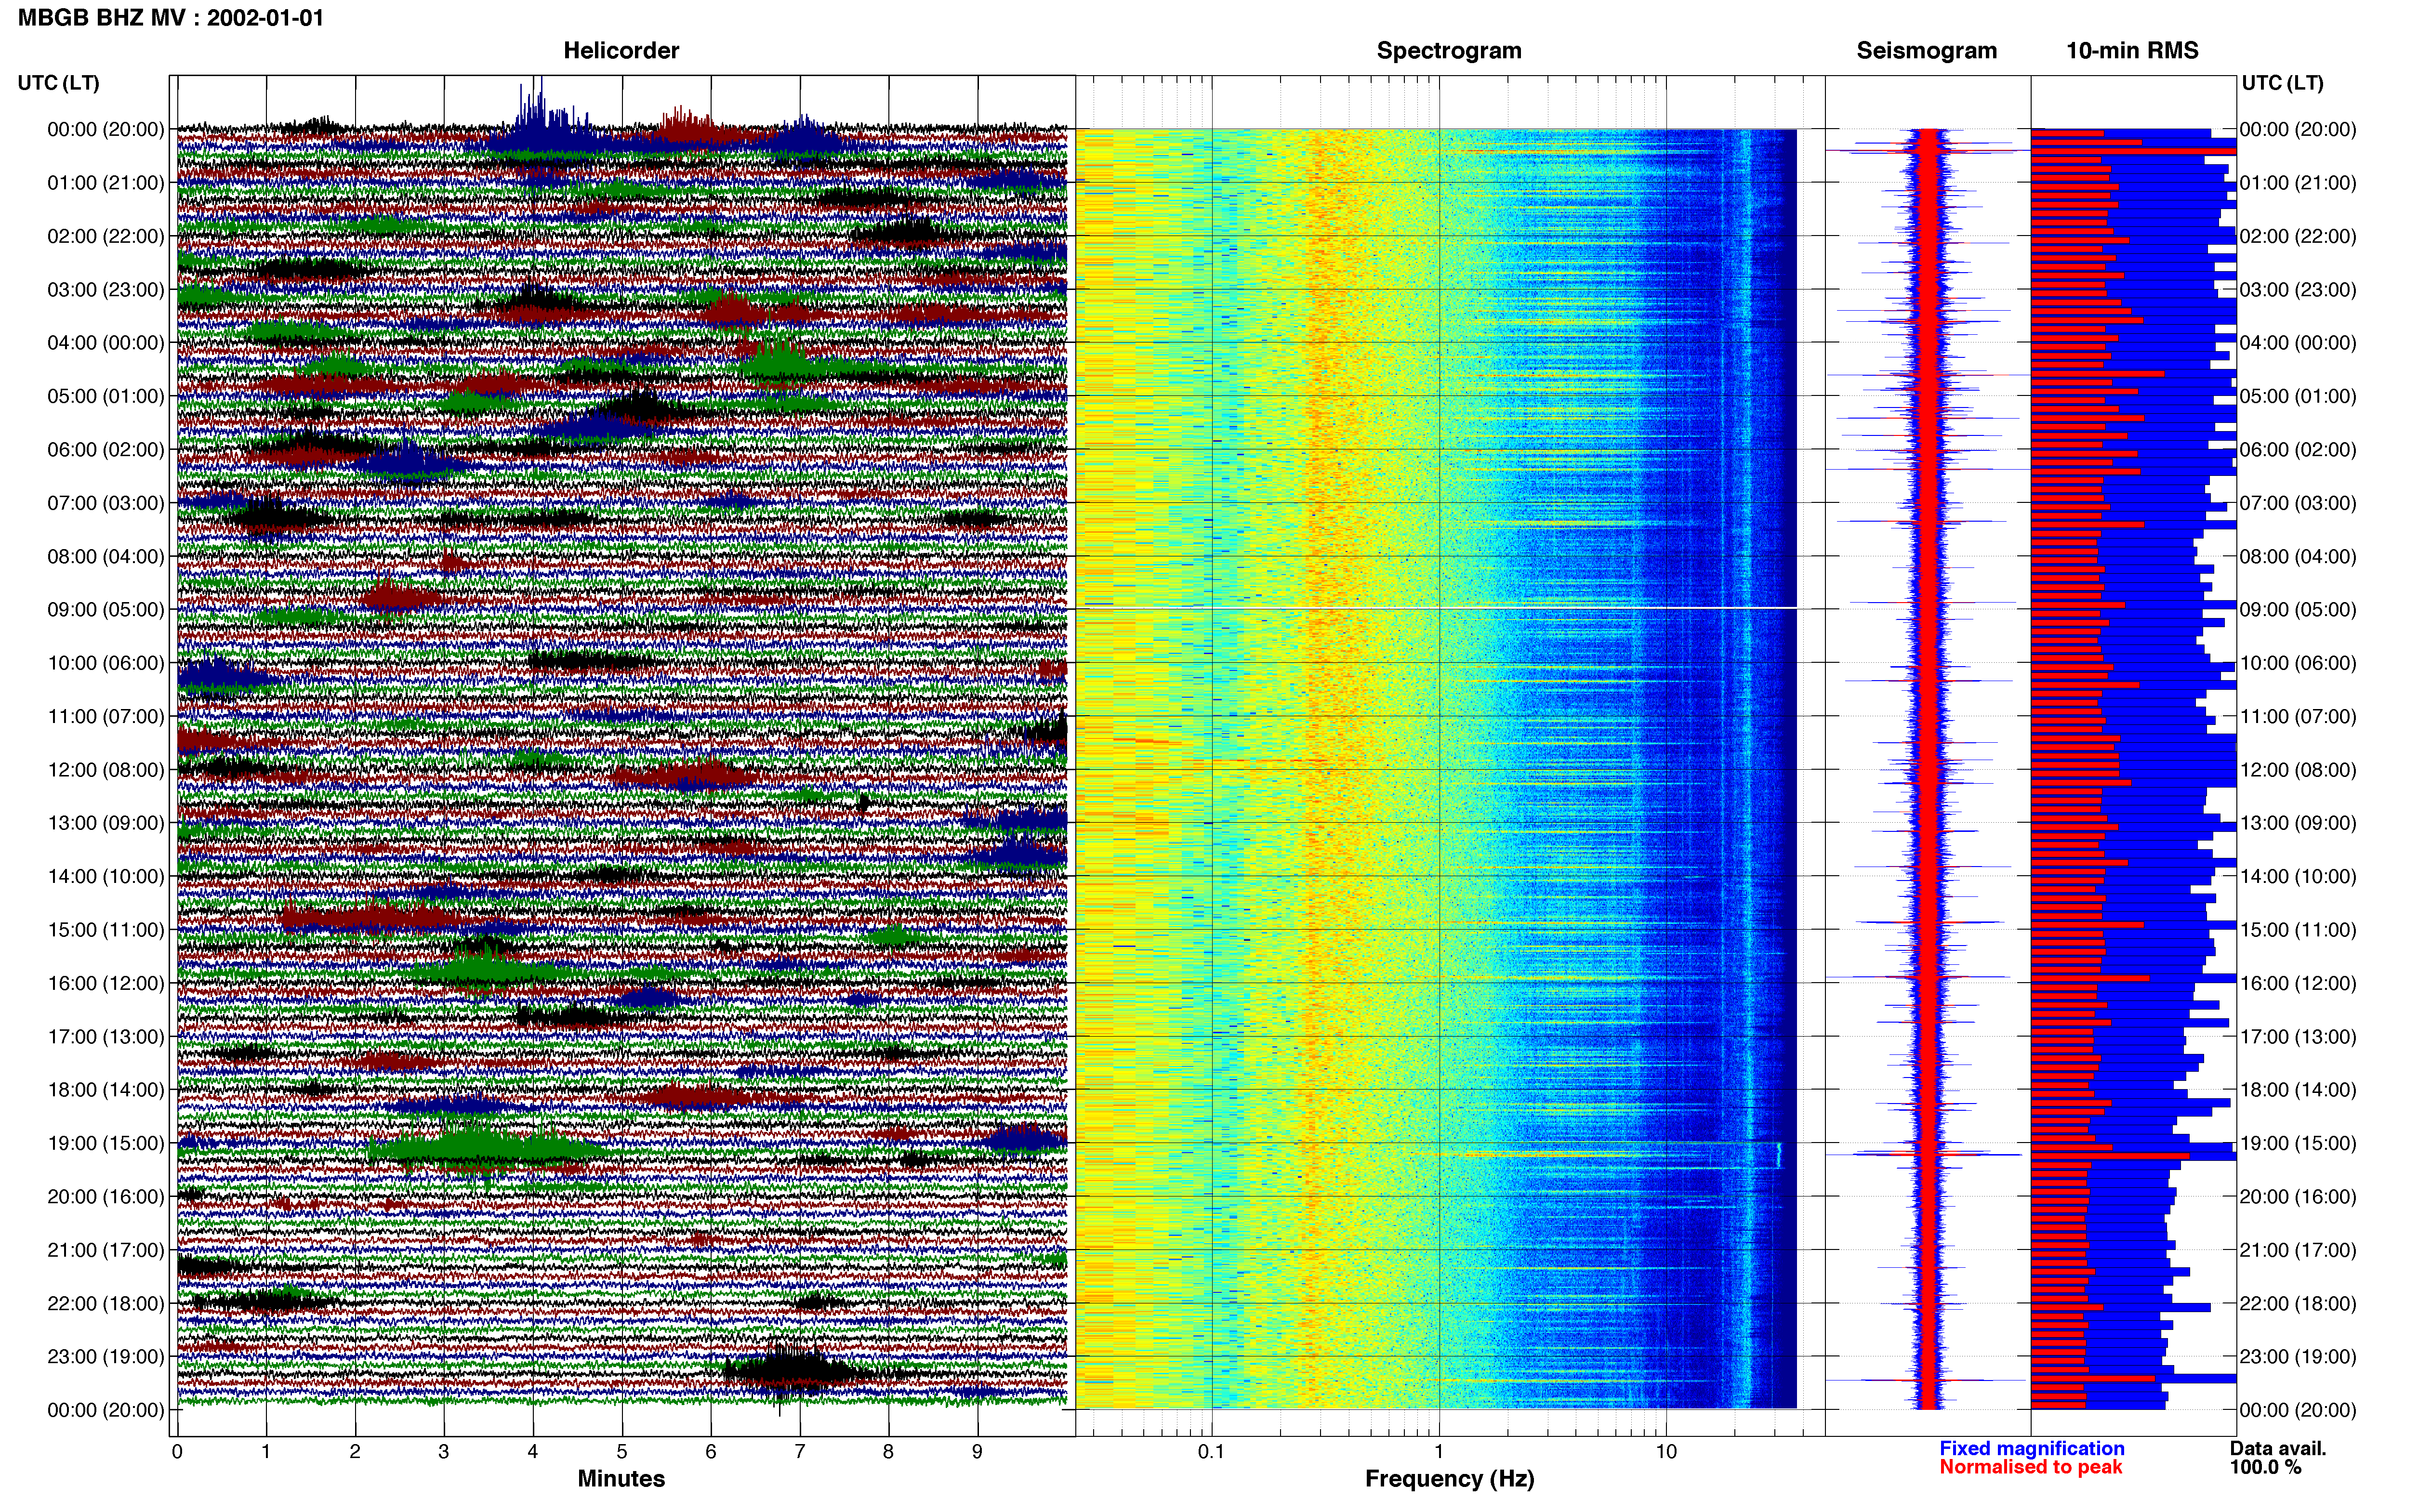Screen dimensions: 2418x1512
Task: Click the left '21:00 (17:00)' time label
Action: [x=105, y=1250]
